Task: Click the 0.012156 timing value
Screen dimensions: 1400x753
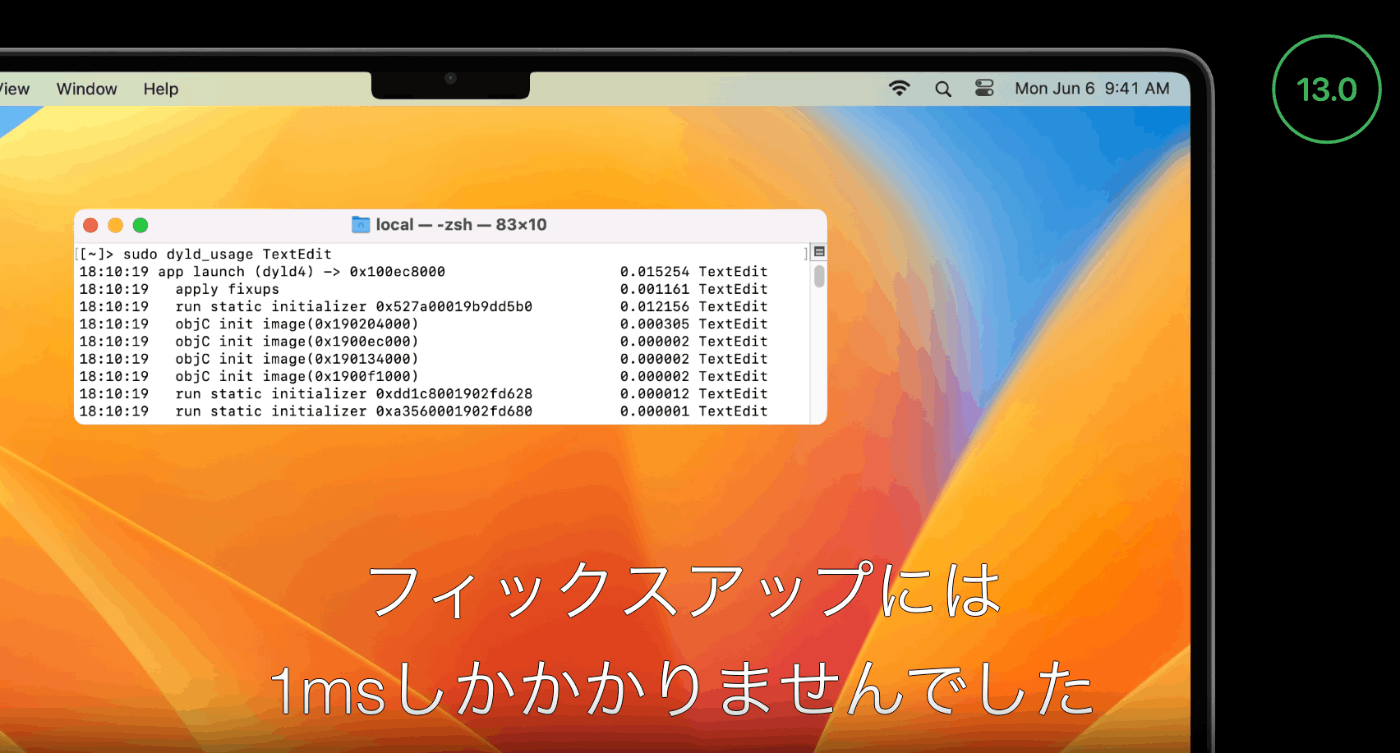Action: (x=654, y=306)
